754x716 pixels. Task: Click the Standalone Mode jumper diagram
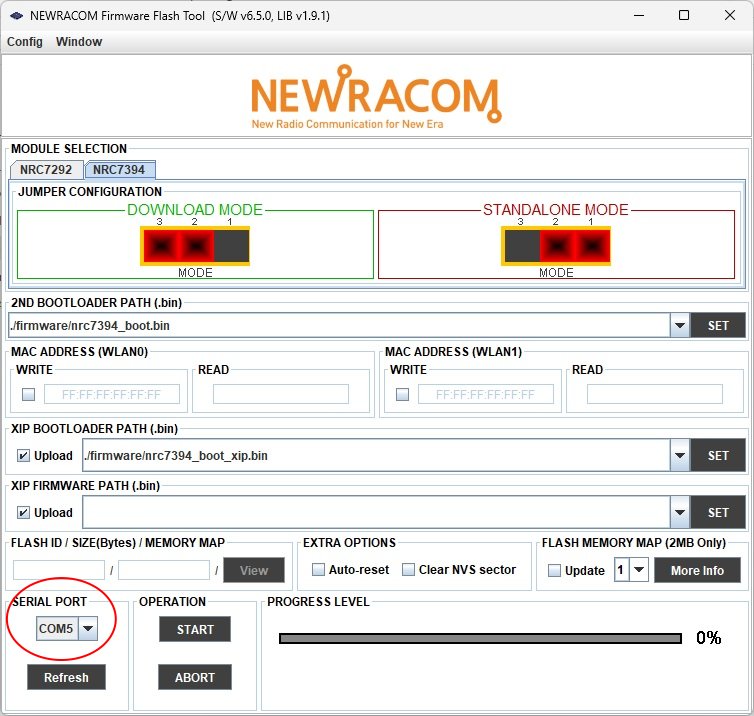(556, 245)
